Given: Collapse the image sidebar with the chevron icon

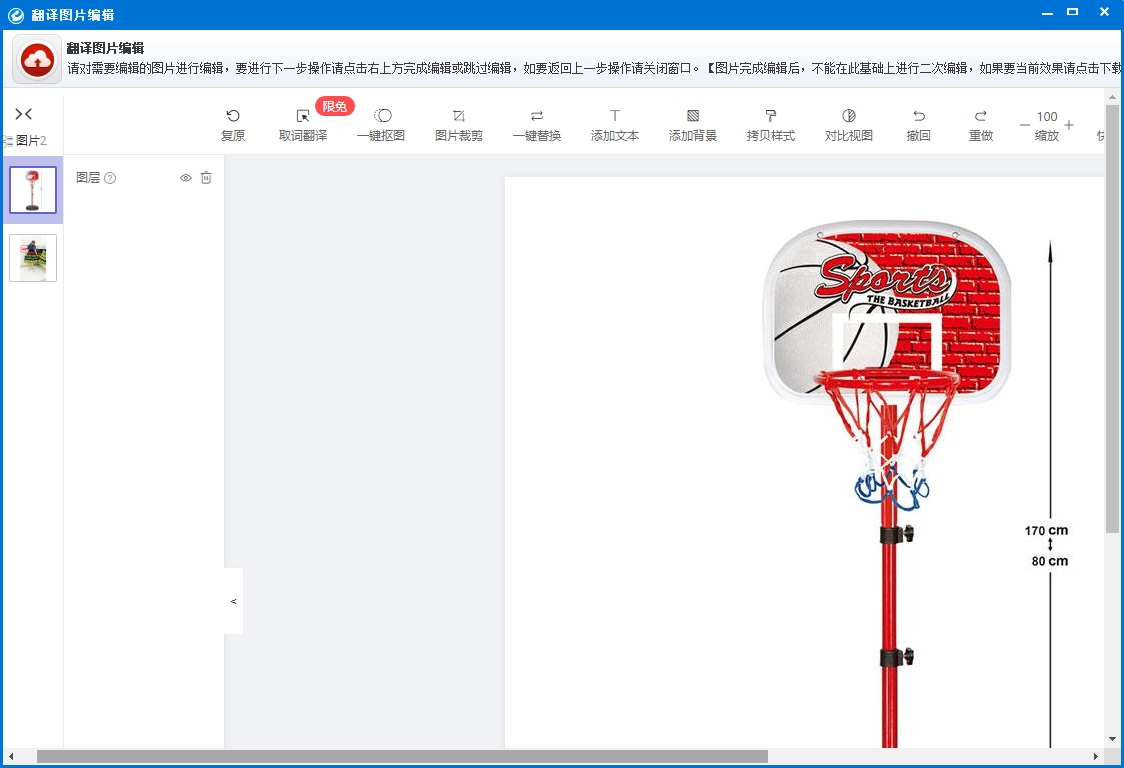Looking at the screenshot, I should pyautogui.click(x=24, y=114).
